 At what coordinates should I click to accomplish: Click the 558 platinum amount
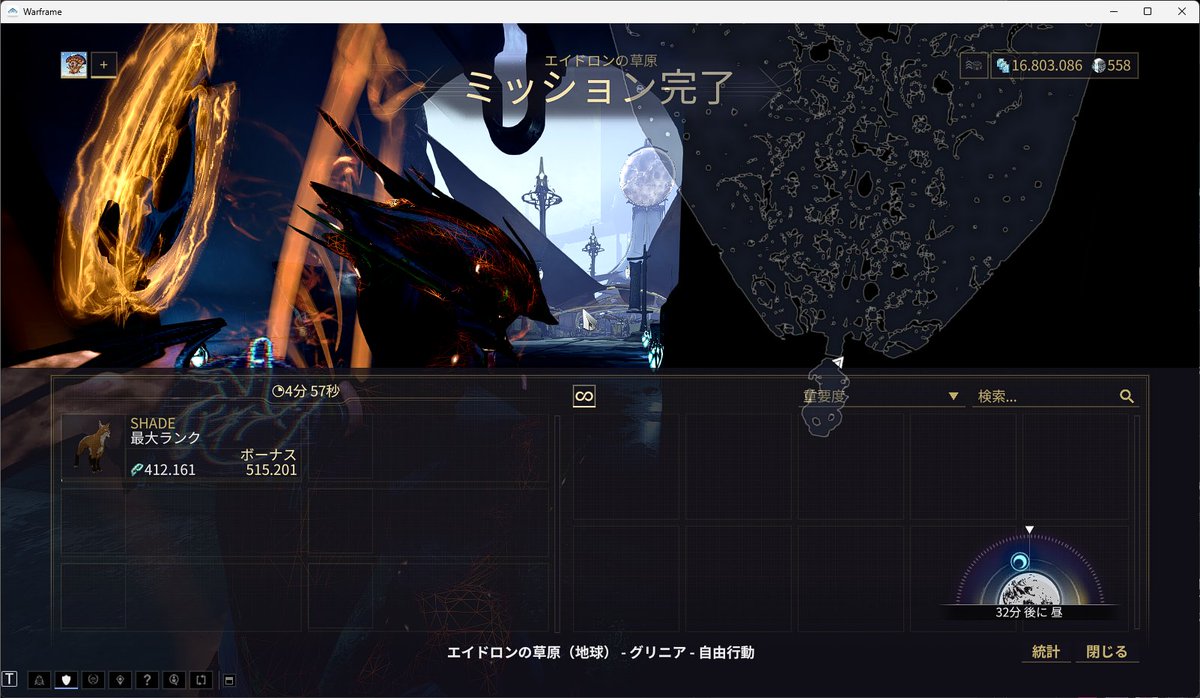(1119, 66)
